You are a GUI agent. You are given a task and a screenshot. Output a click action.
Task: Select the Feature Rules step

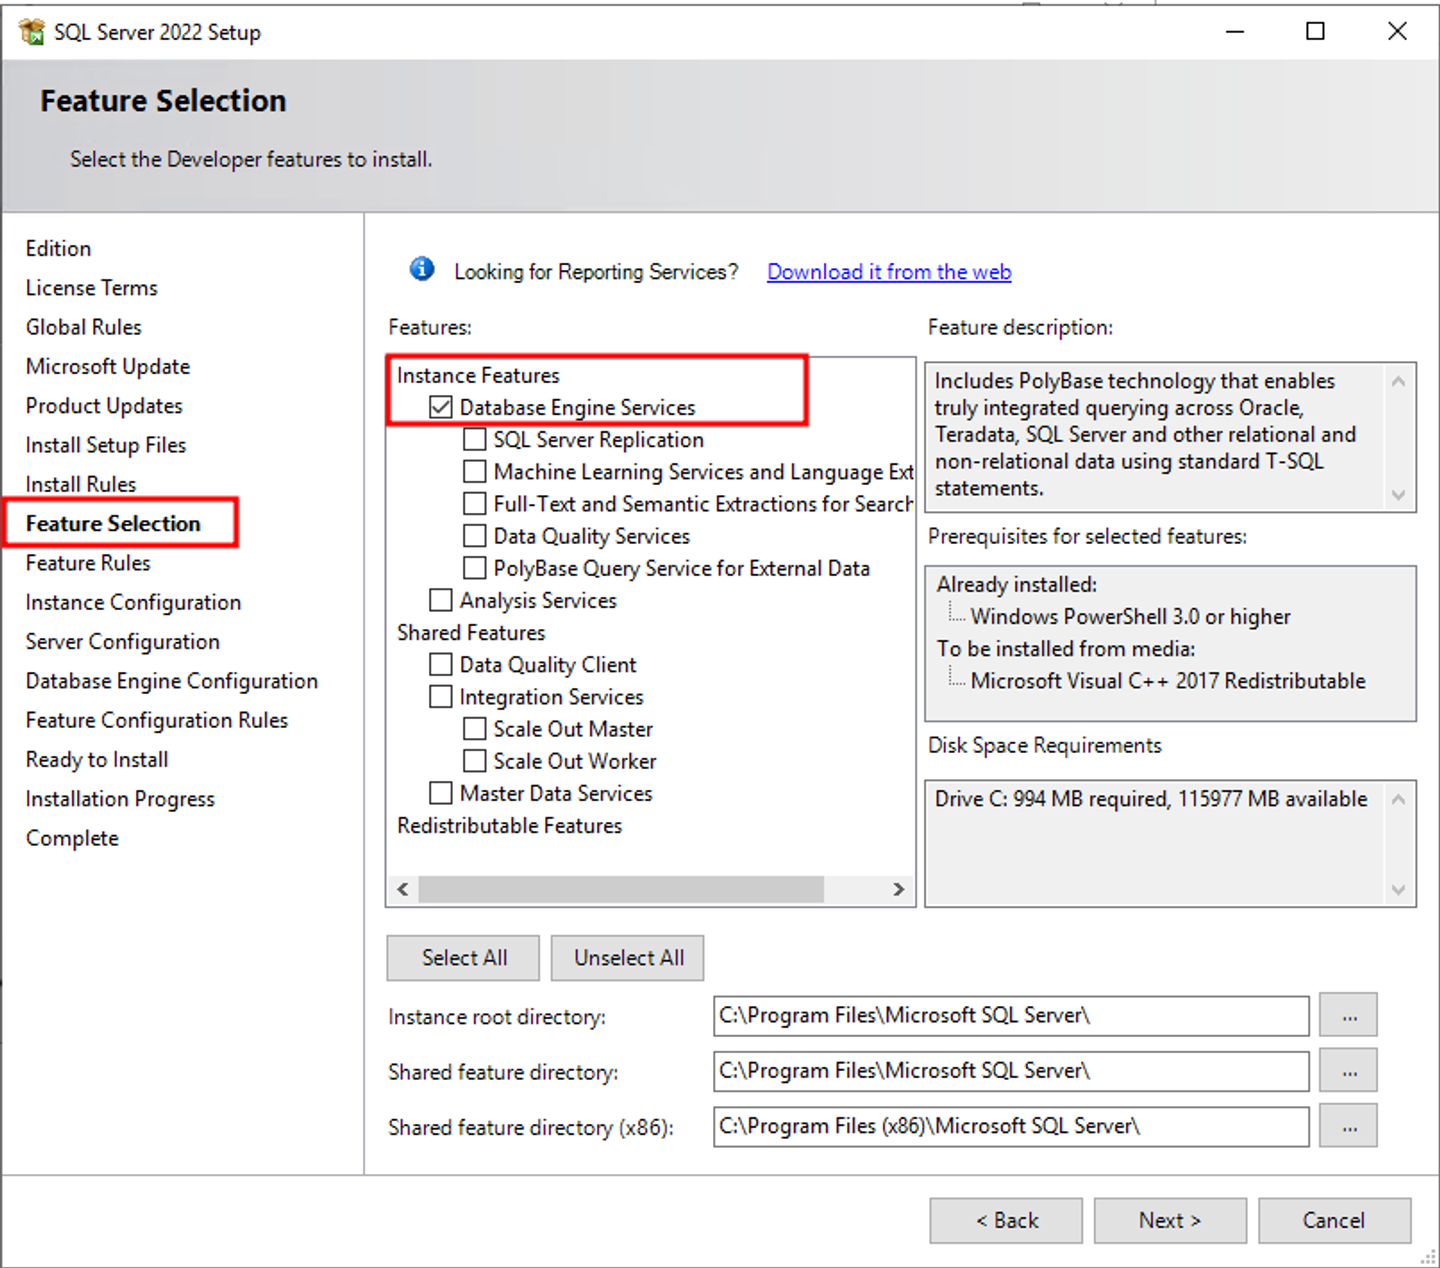point(87,563)
